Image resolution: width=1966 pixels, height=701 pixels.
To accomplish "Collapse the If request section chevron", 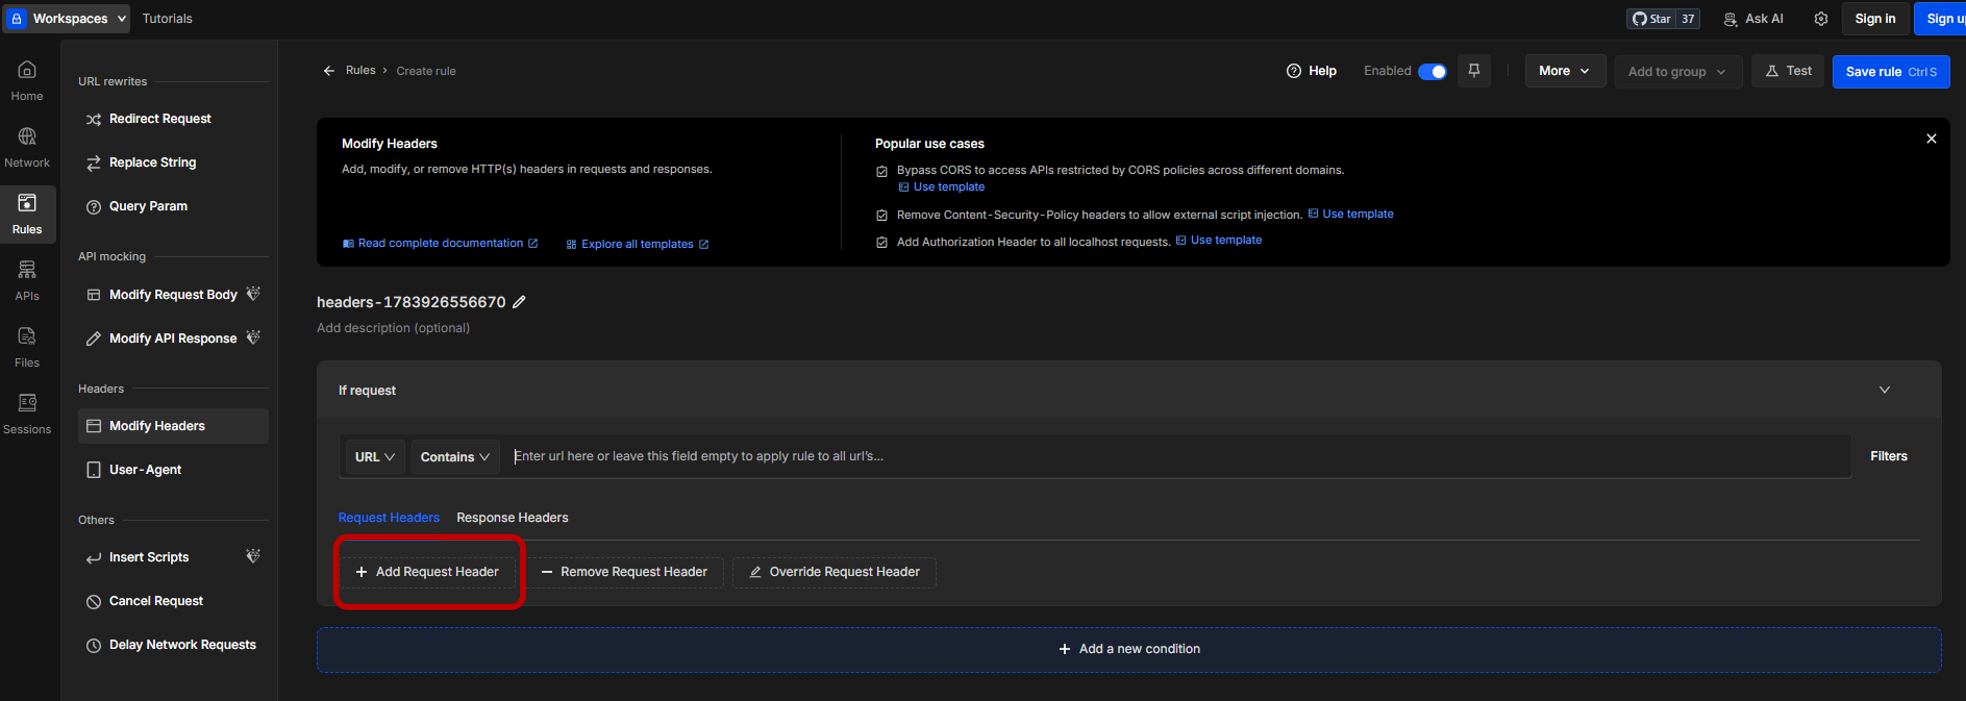I will pyautogui.click(x=1884, y=390).
